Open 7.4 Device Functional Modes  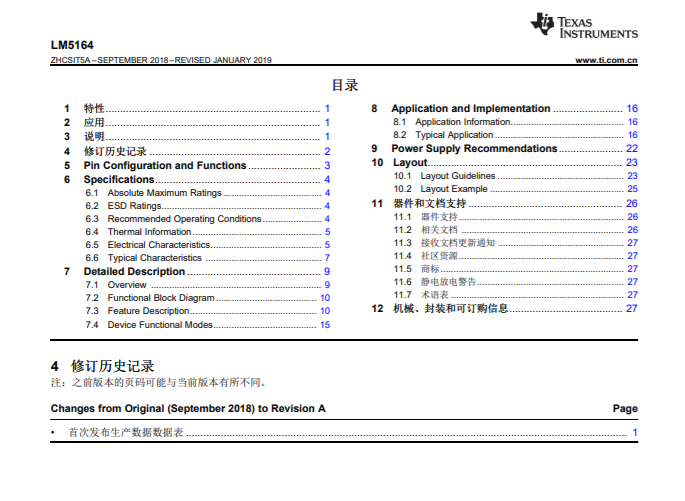pos(208,325)
